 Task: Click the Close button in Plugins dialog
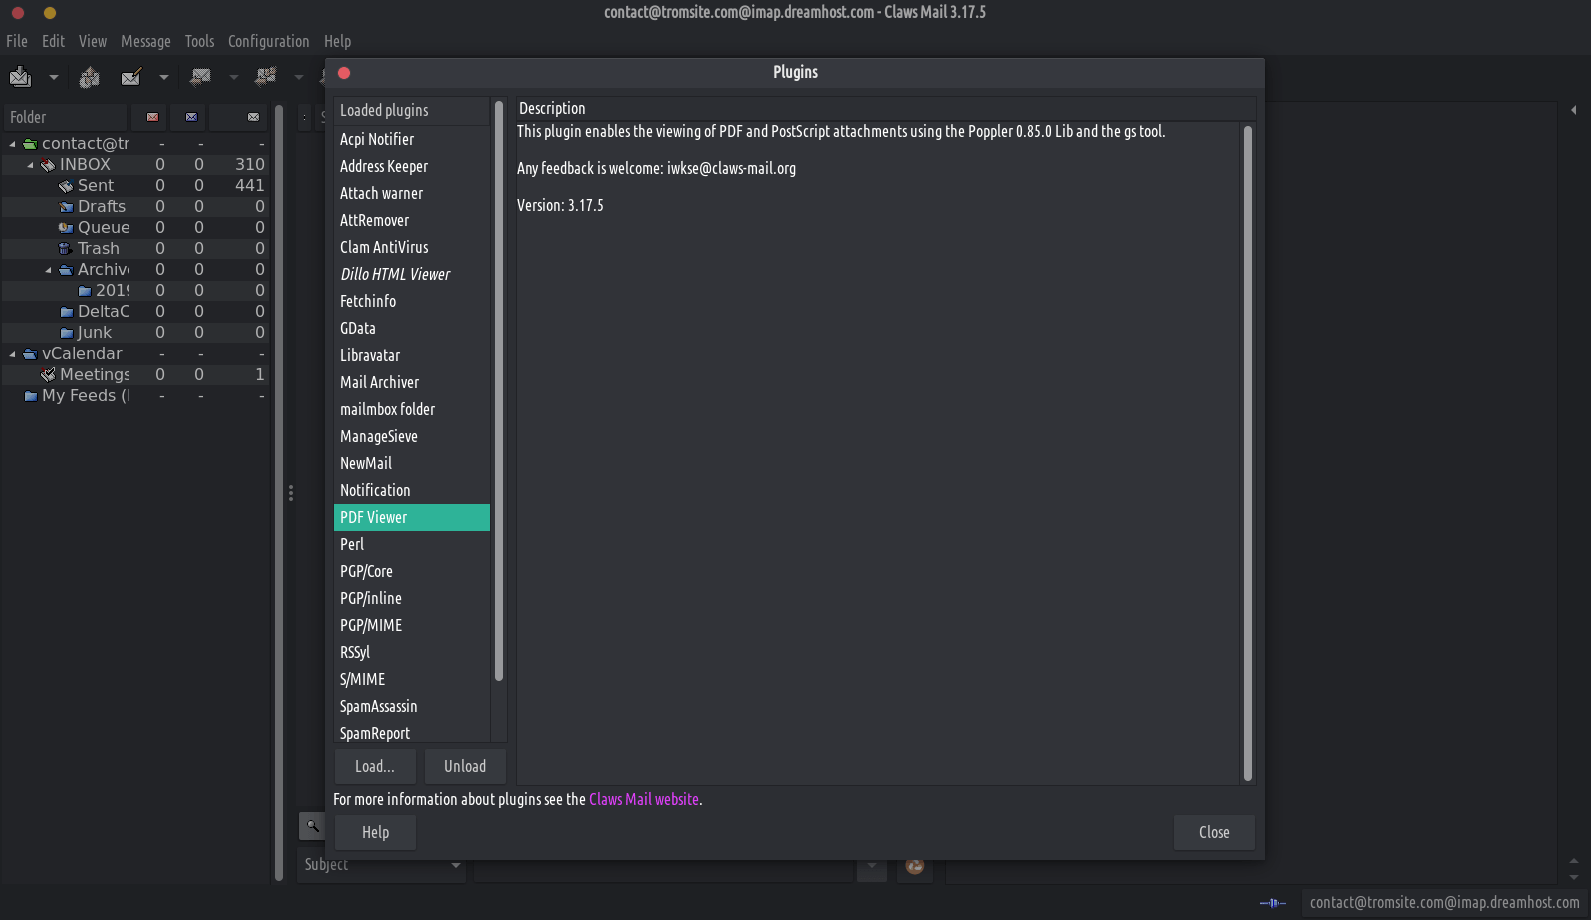[x=1214, y=832]
